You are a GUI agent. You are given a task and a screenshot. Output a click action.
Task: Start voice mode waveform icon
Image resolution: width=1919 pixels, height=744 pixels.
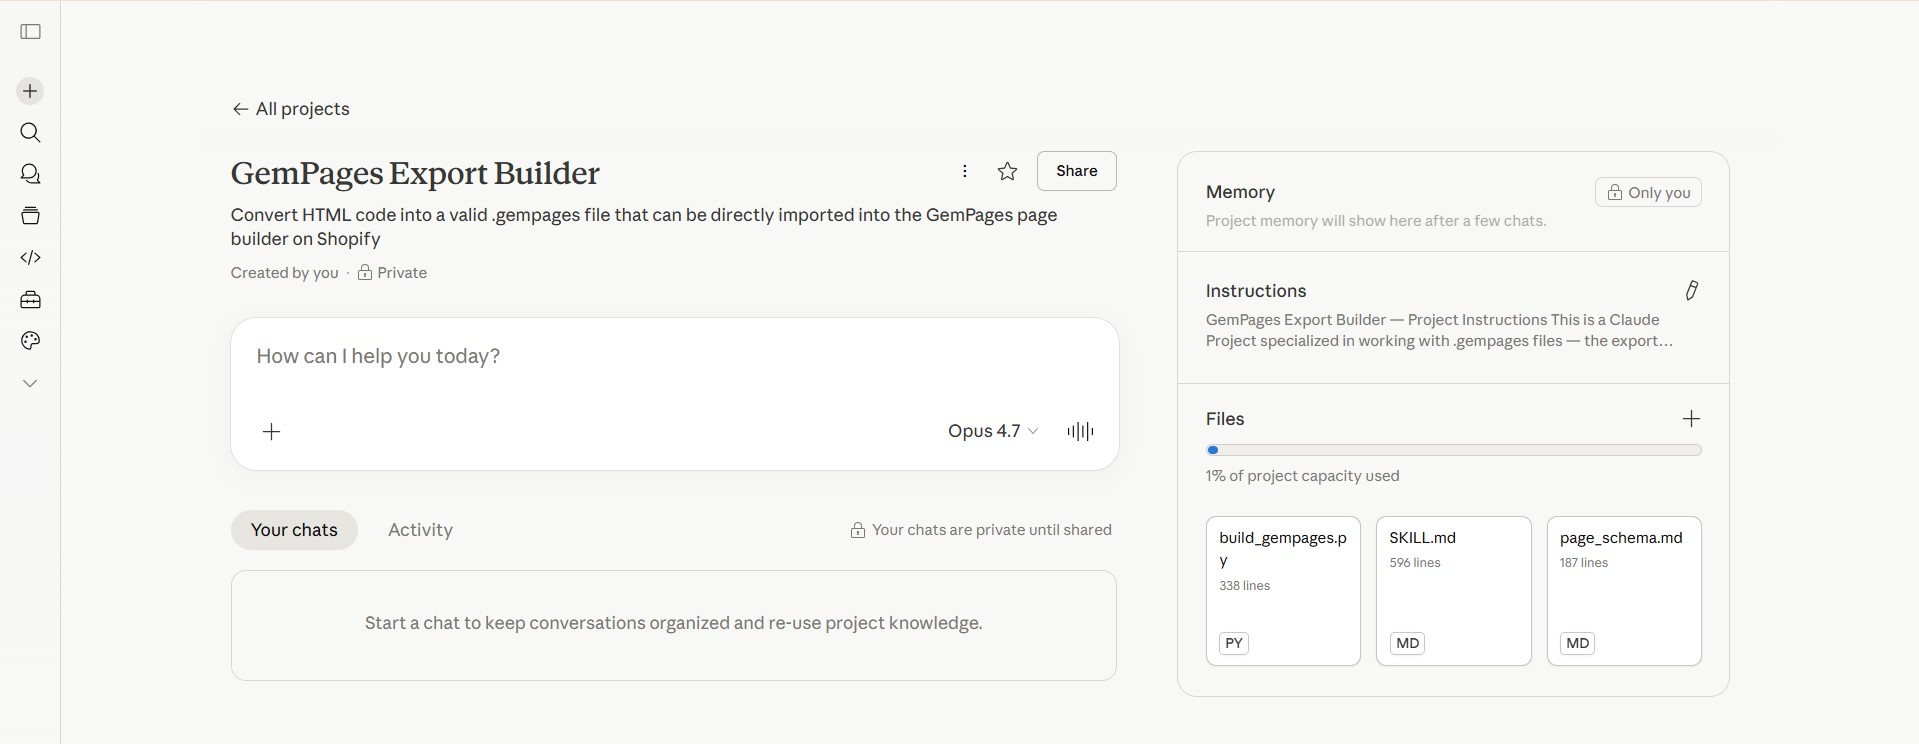pos(1080,431)
